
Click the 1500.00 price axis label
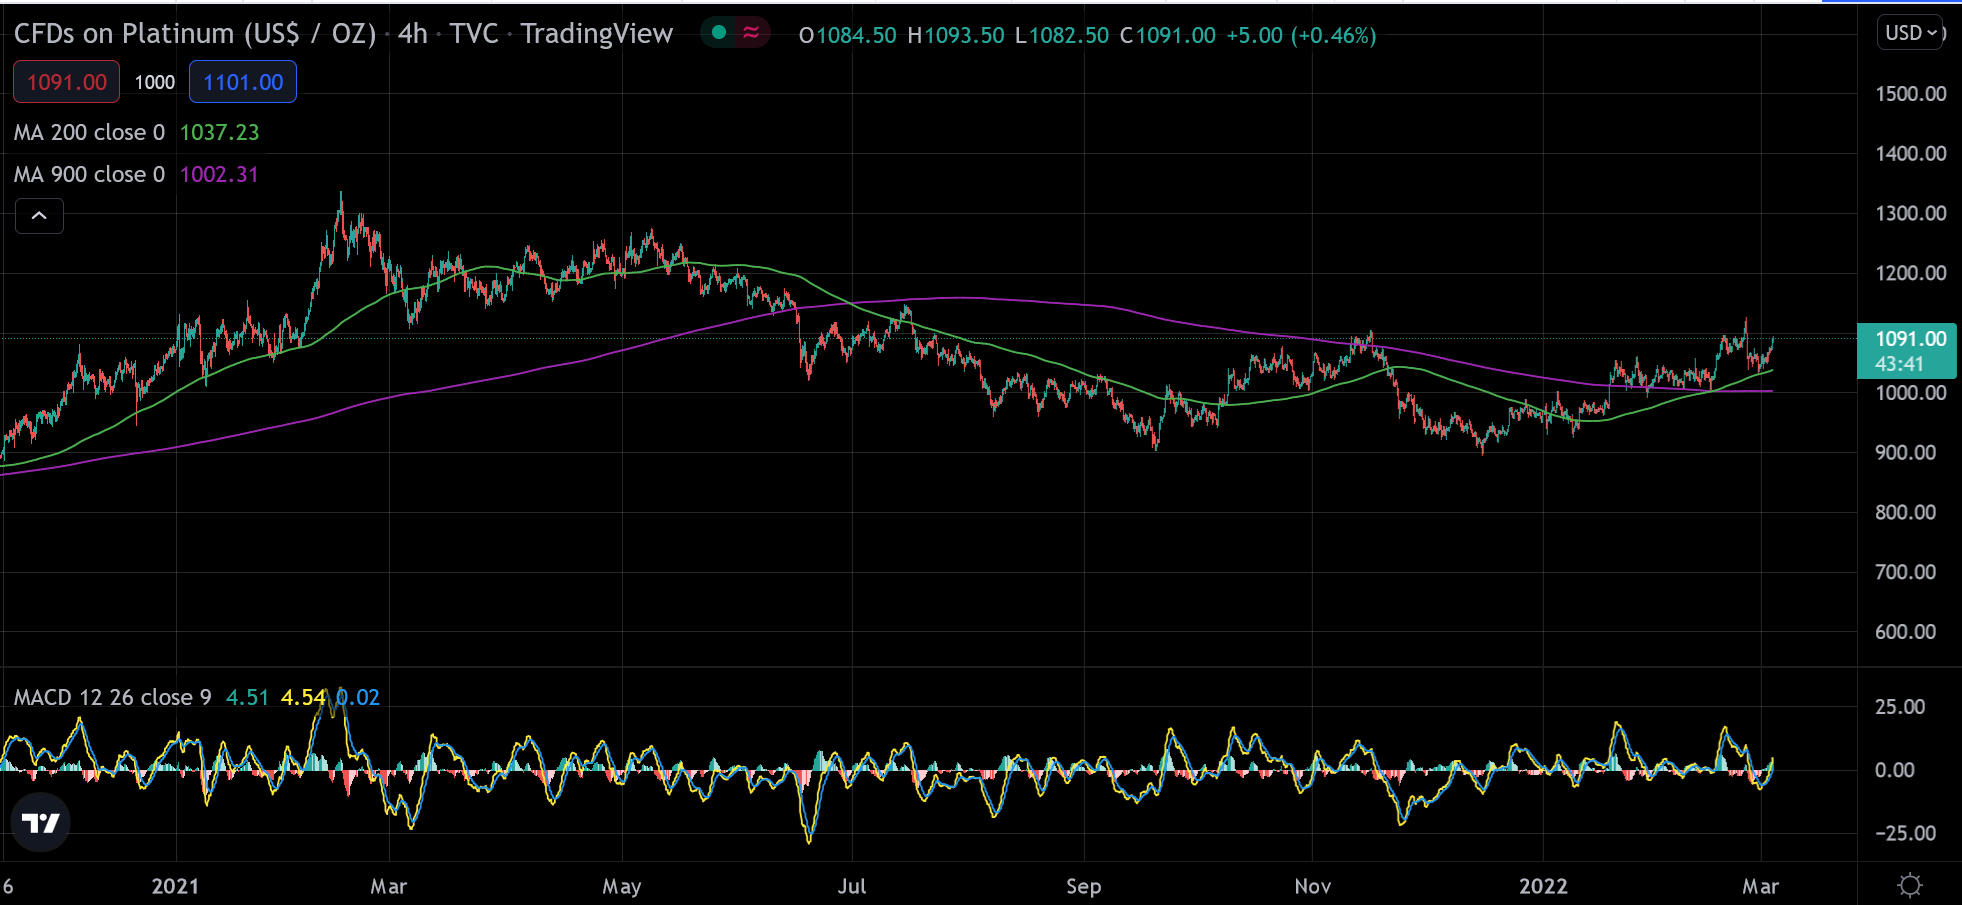pyautogui.click(x=1911, y=94)
